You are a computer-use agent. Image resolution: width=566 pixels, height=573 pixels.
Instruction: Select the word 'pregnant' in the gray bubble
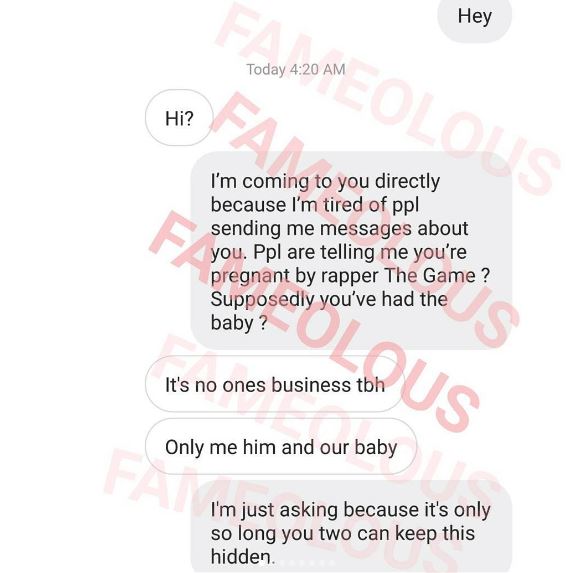pyautogui.click(x=250, y=277)
